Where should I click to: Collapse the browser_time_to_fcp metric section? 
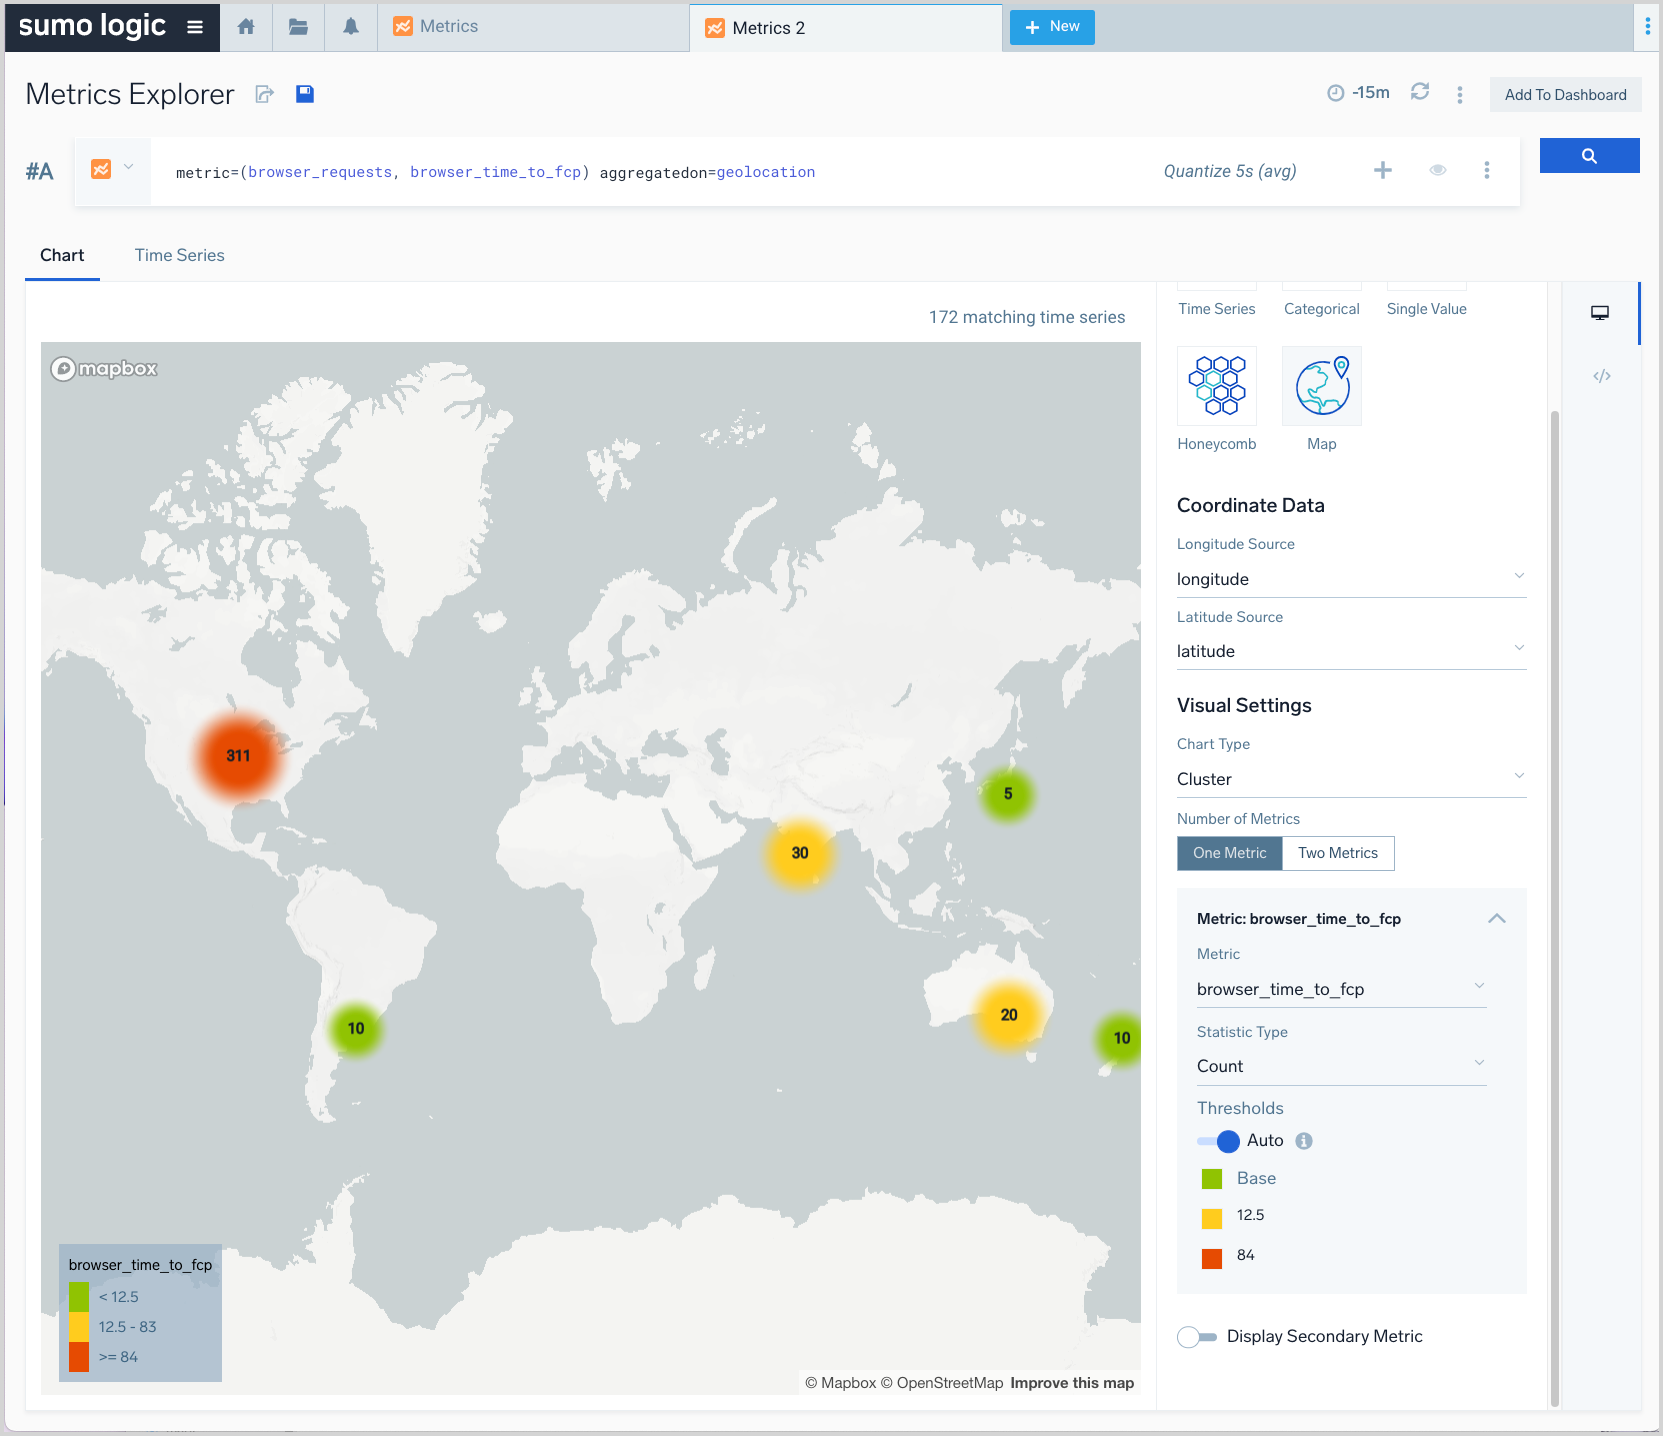coord(1497,918)
